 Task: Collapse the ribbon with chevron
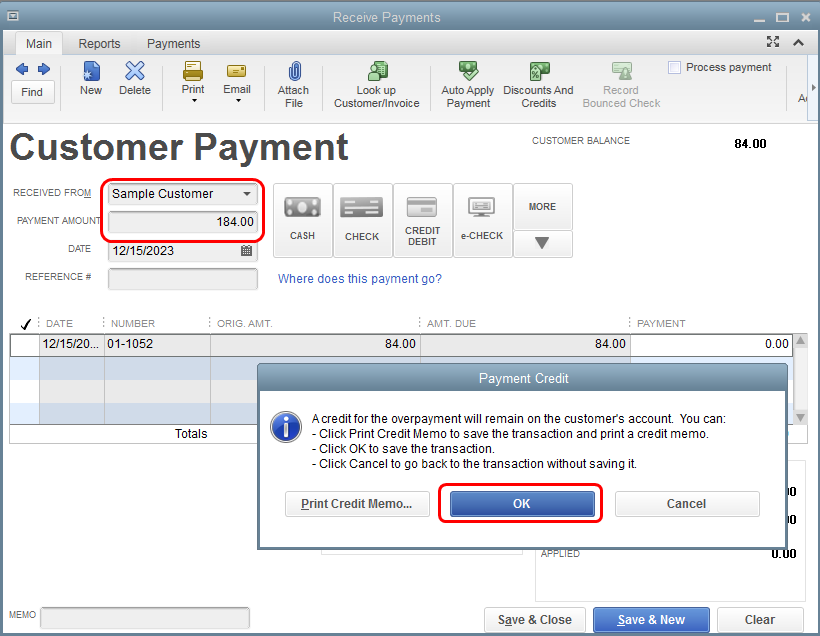click(799, 42)
